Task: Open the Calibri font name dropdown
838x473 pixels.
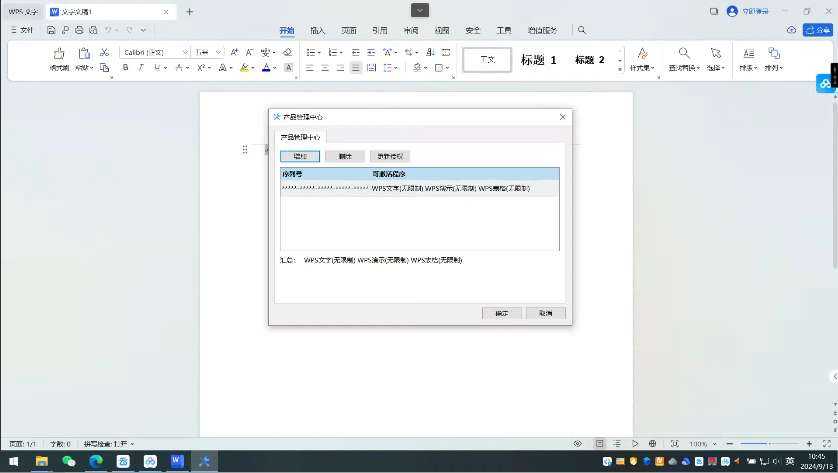Action: (185, 52)
